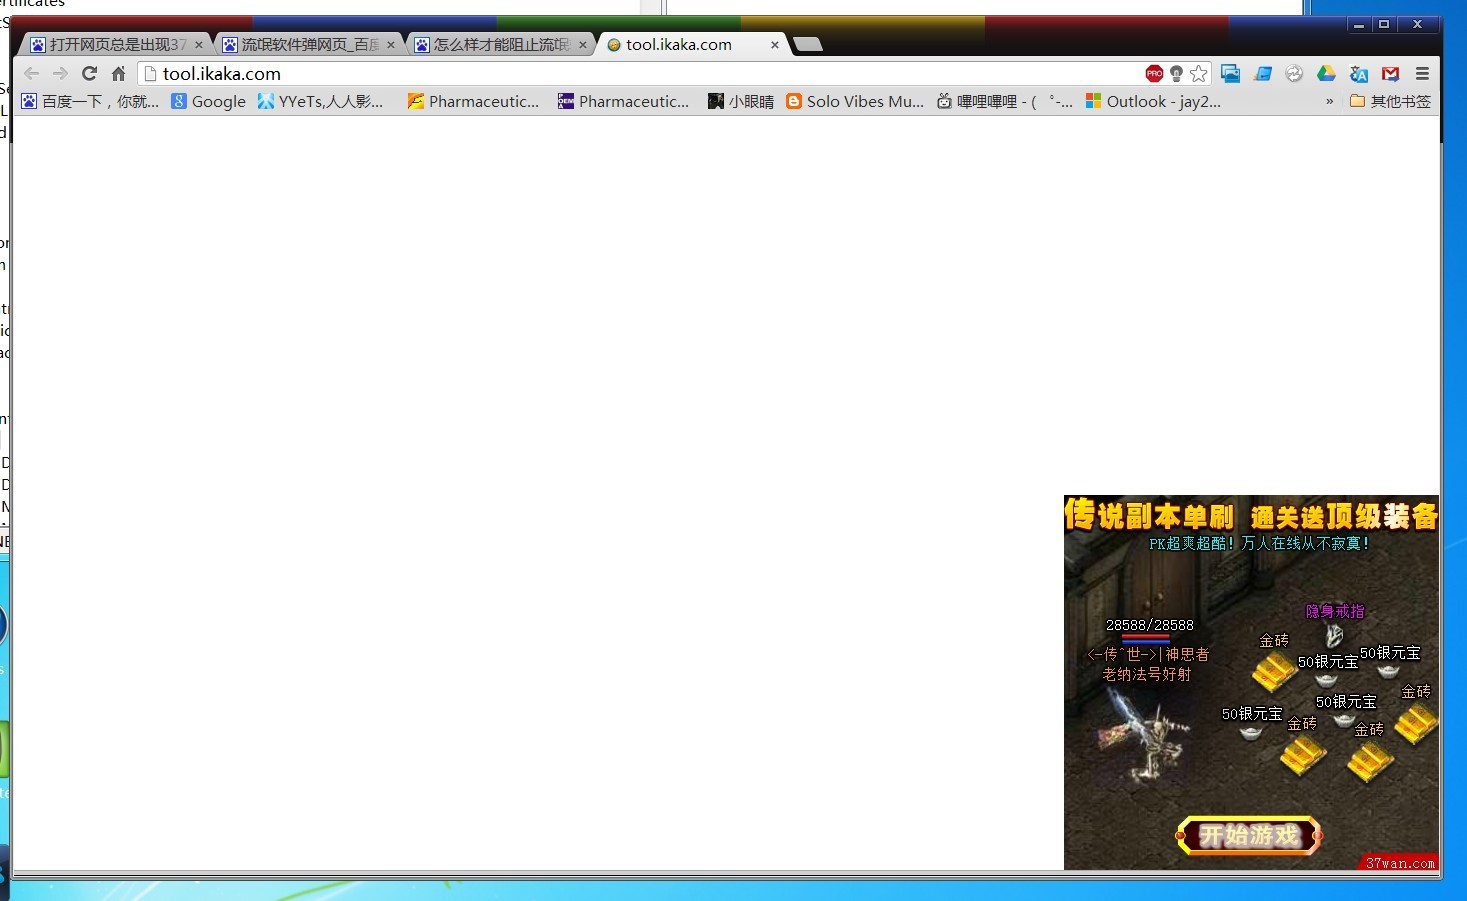This screenshot has width=1467, height=901.
Task: Open the red PRO stop-sign extension
Action: tap(1154, 73)
